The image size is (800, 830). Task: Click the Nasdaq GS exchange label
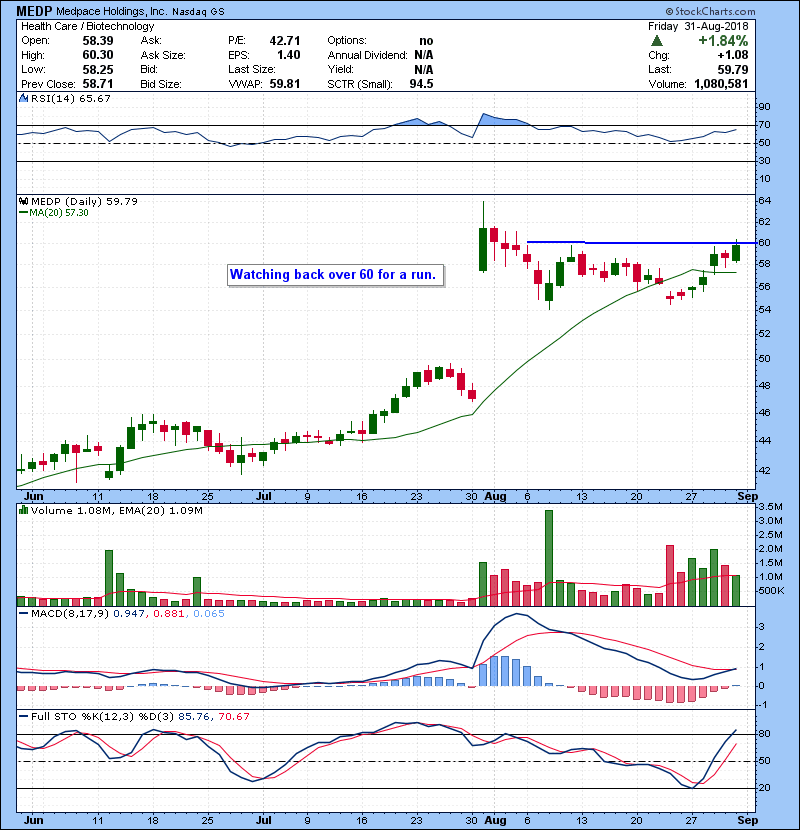(x=198, y=12)
